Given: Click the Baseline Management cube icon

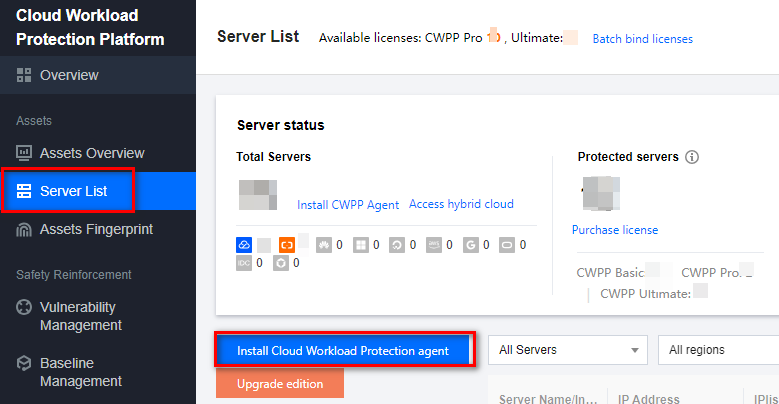Looking at the screenshot, I should 24,363.
